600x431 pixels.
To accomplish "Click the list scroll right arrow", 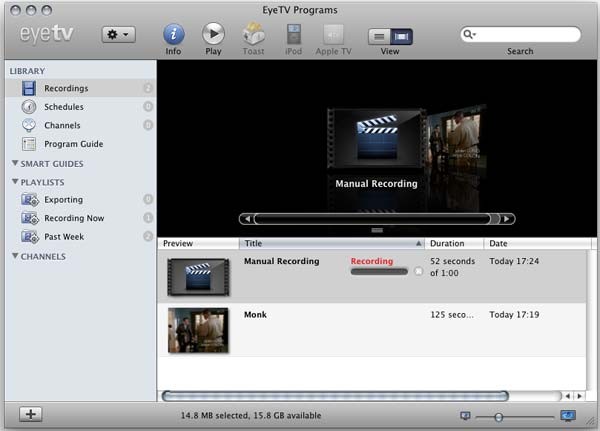I will click(x=579, y=396).
